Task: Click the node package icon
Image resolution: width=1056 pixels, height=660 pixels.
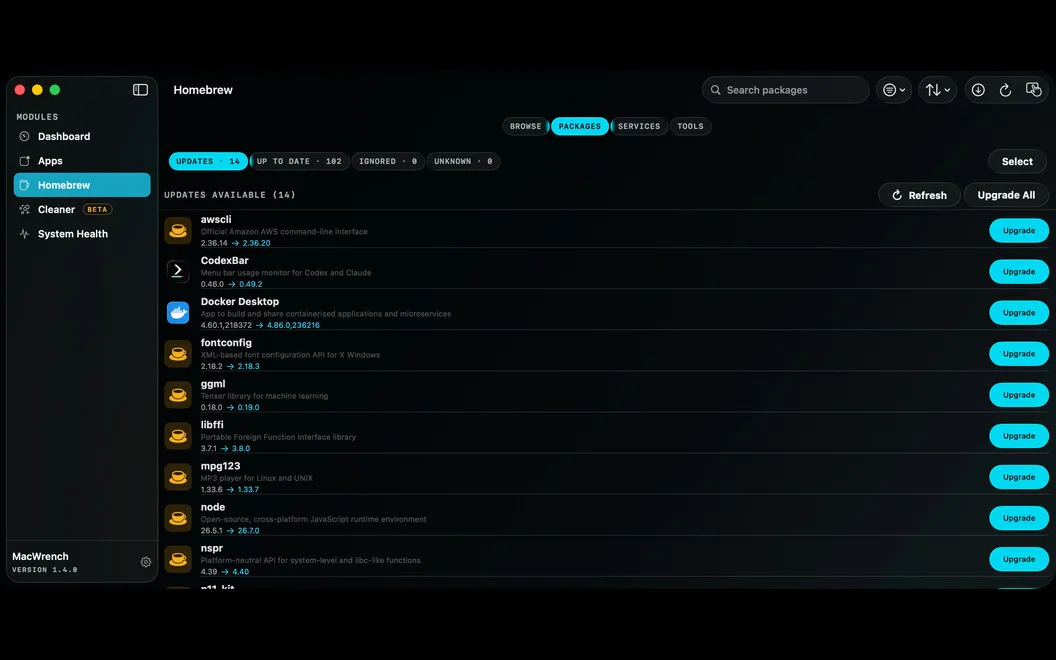Action: coord(178,518)
